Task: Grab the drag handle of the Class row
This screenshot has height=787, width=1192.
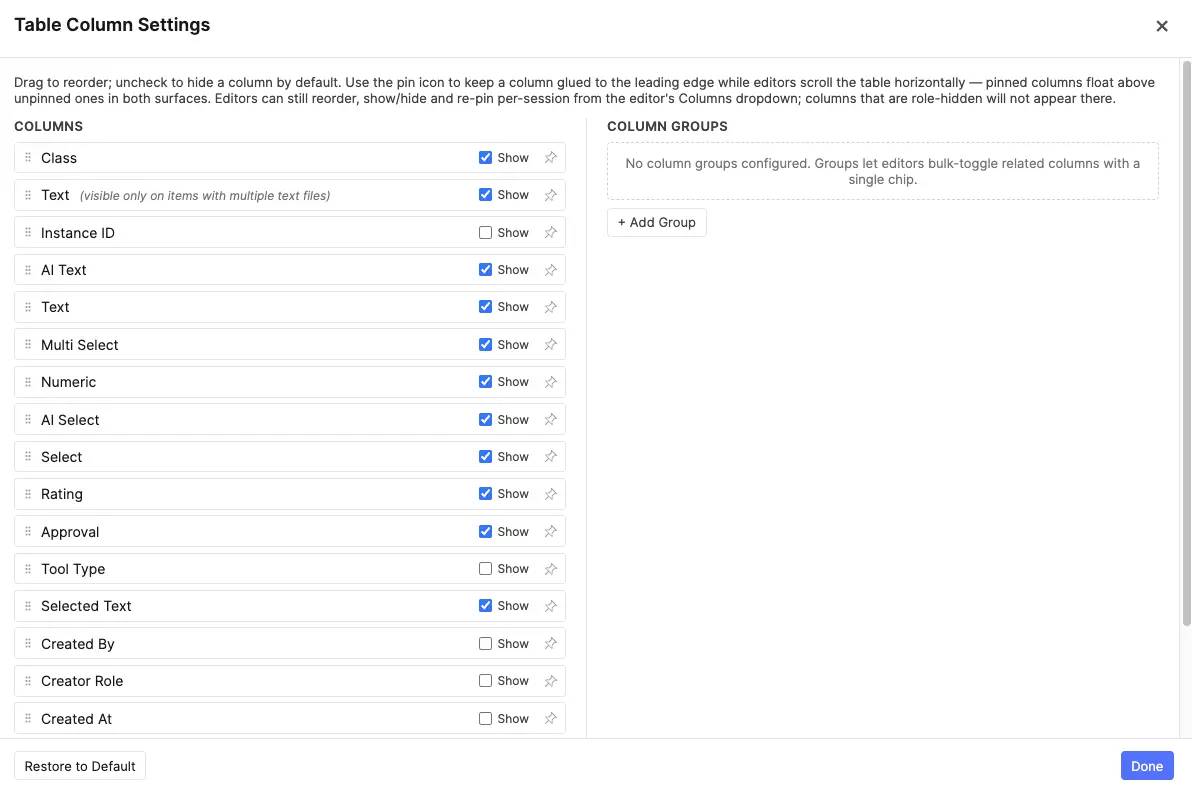Action: pos(27,157)
